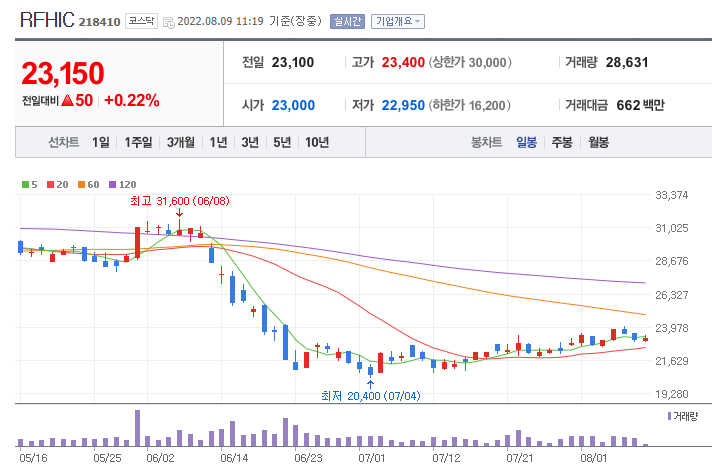Click the tallest volume bar near 06/02
This screenshot has width=712, height=468.
(138, 428)
